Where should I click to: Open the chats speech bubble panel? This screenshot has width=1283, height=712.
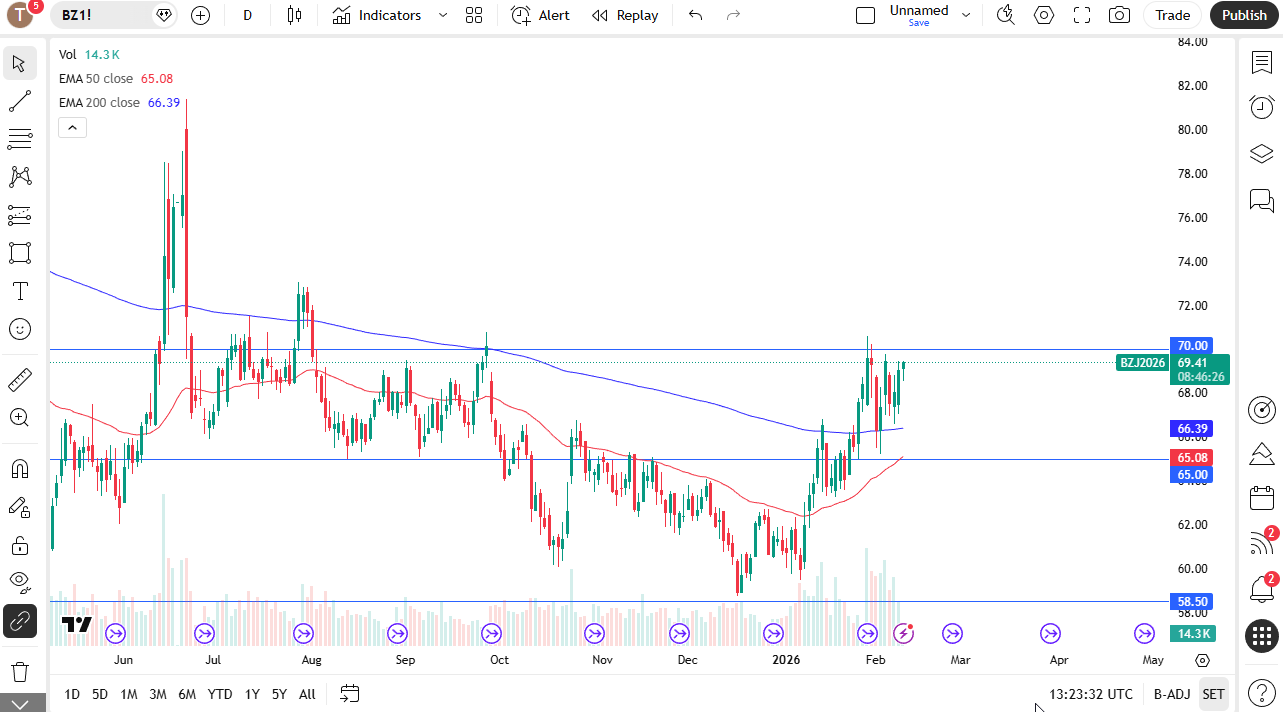1262,200
